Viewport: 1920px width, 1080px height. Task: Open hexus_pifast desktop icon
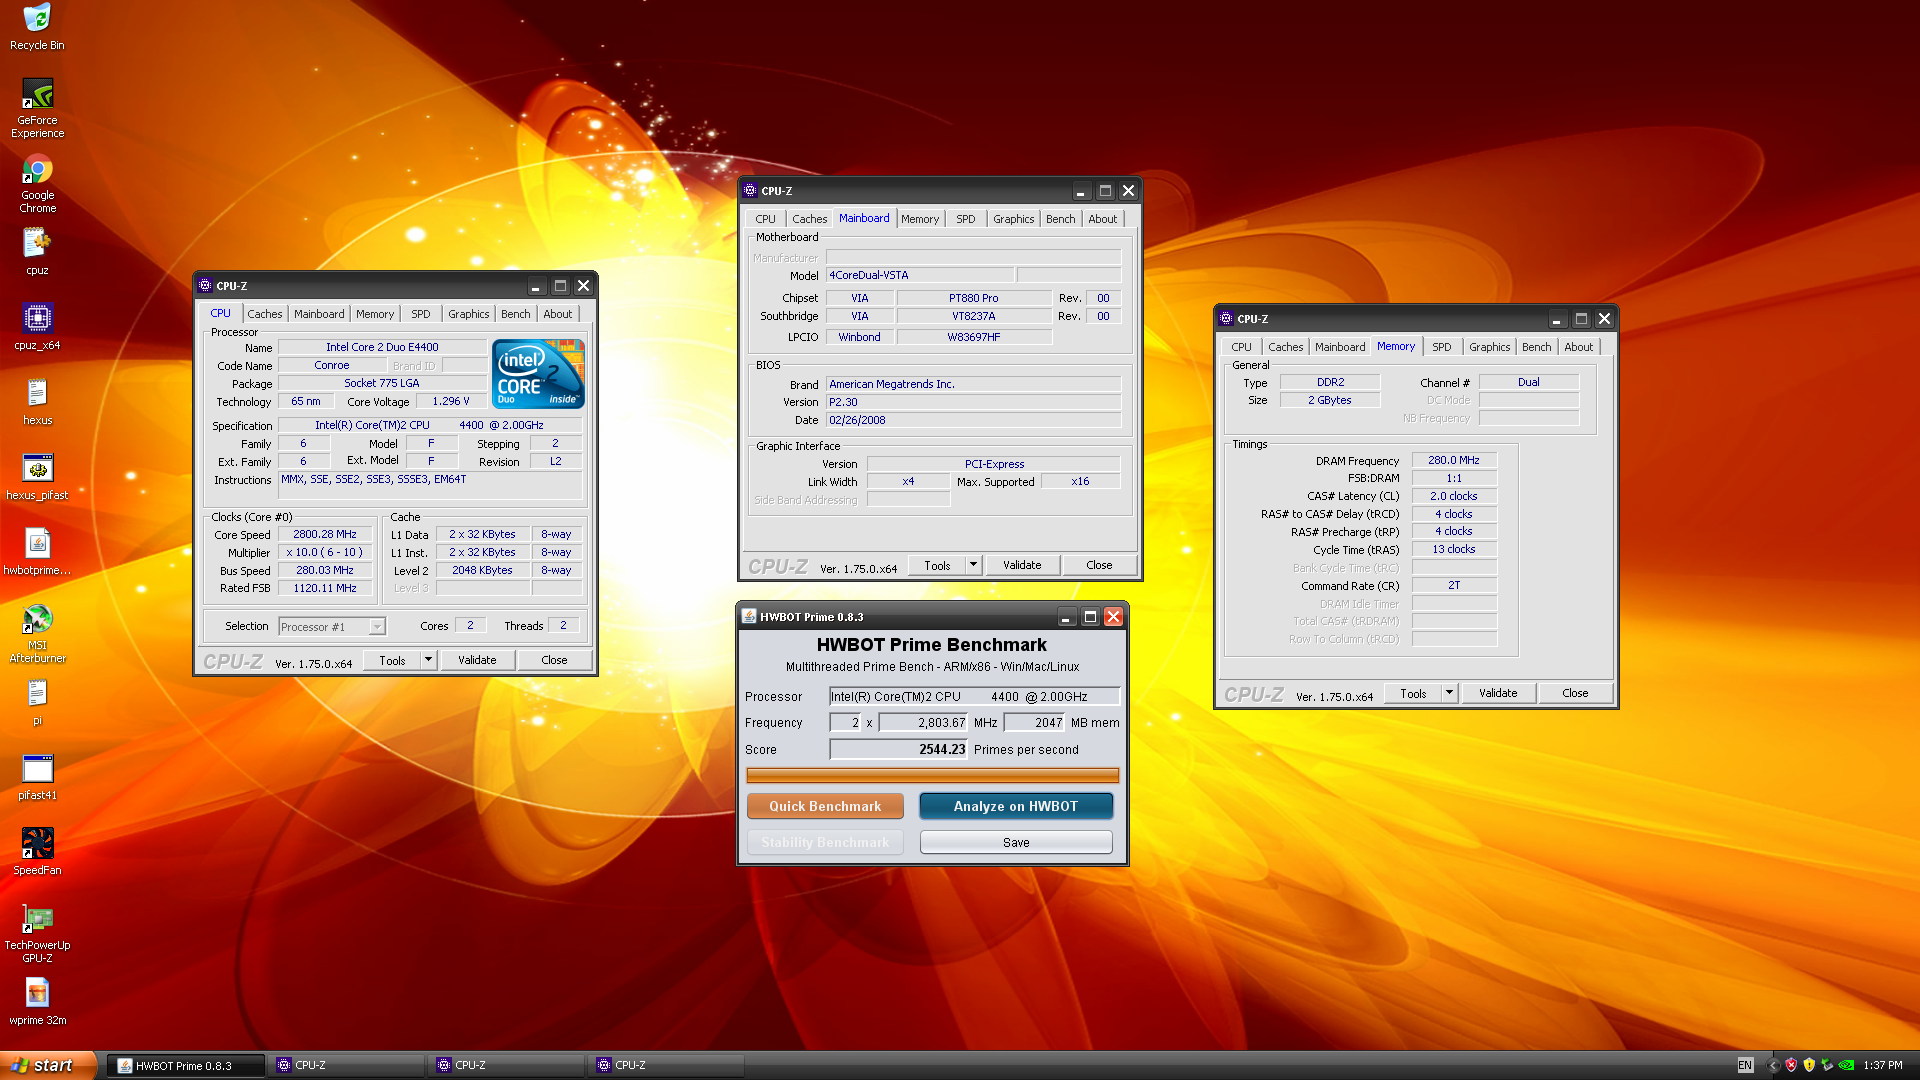click(37, 476)
